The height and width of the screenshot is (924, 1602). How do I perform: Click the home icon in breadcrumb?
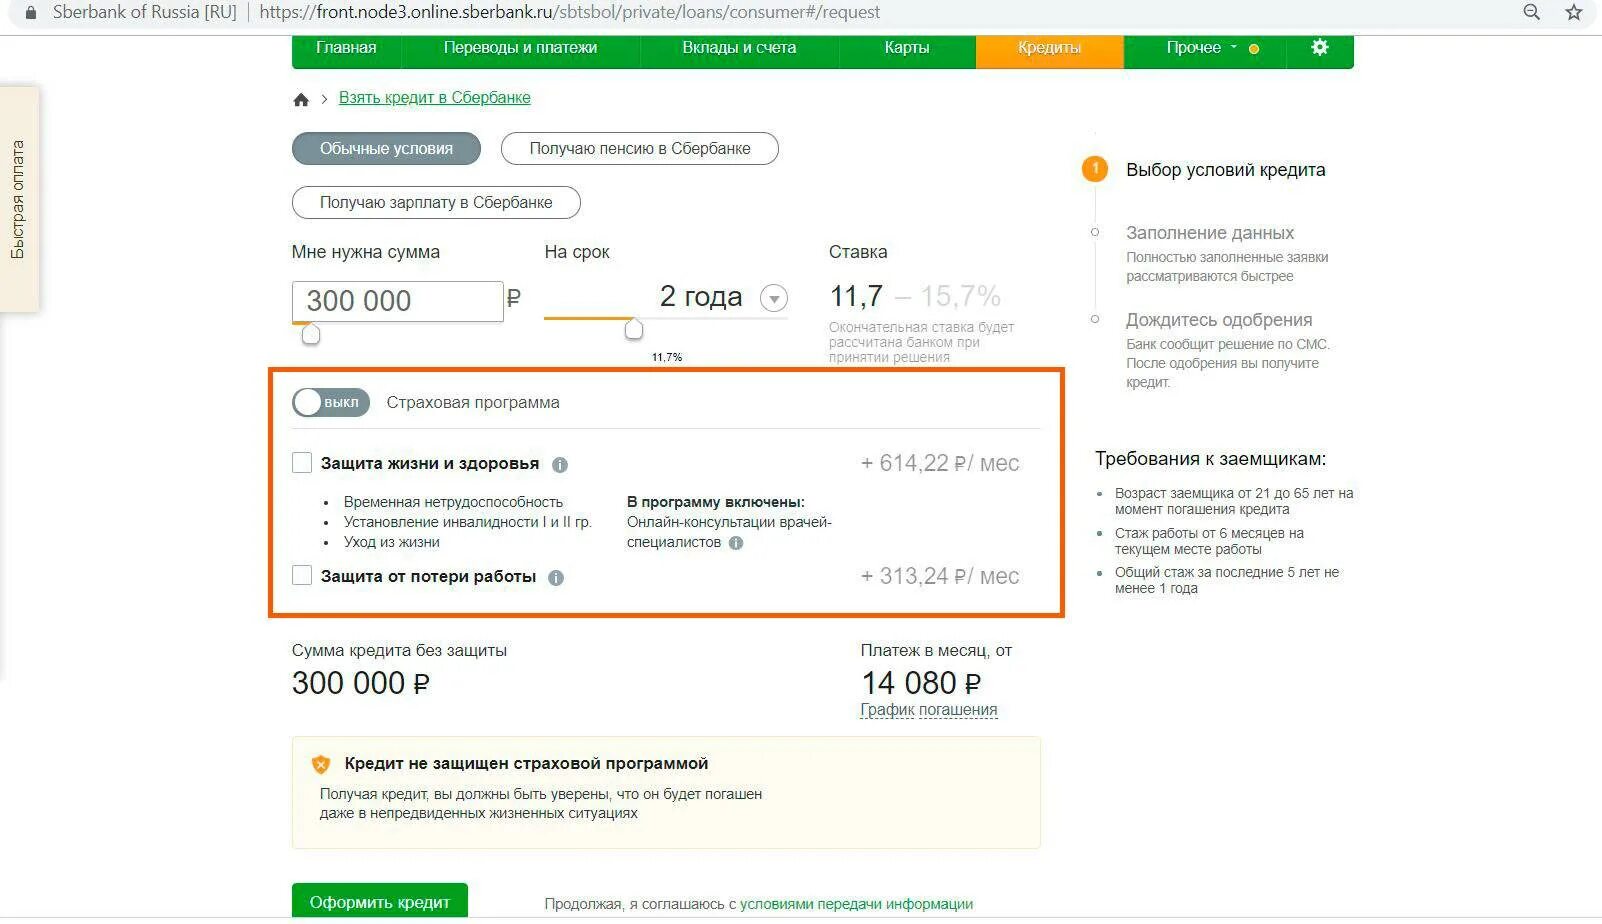(x=301, y=99)
